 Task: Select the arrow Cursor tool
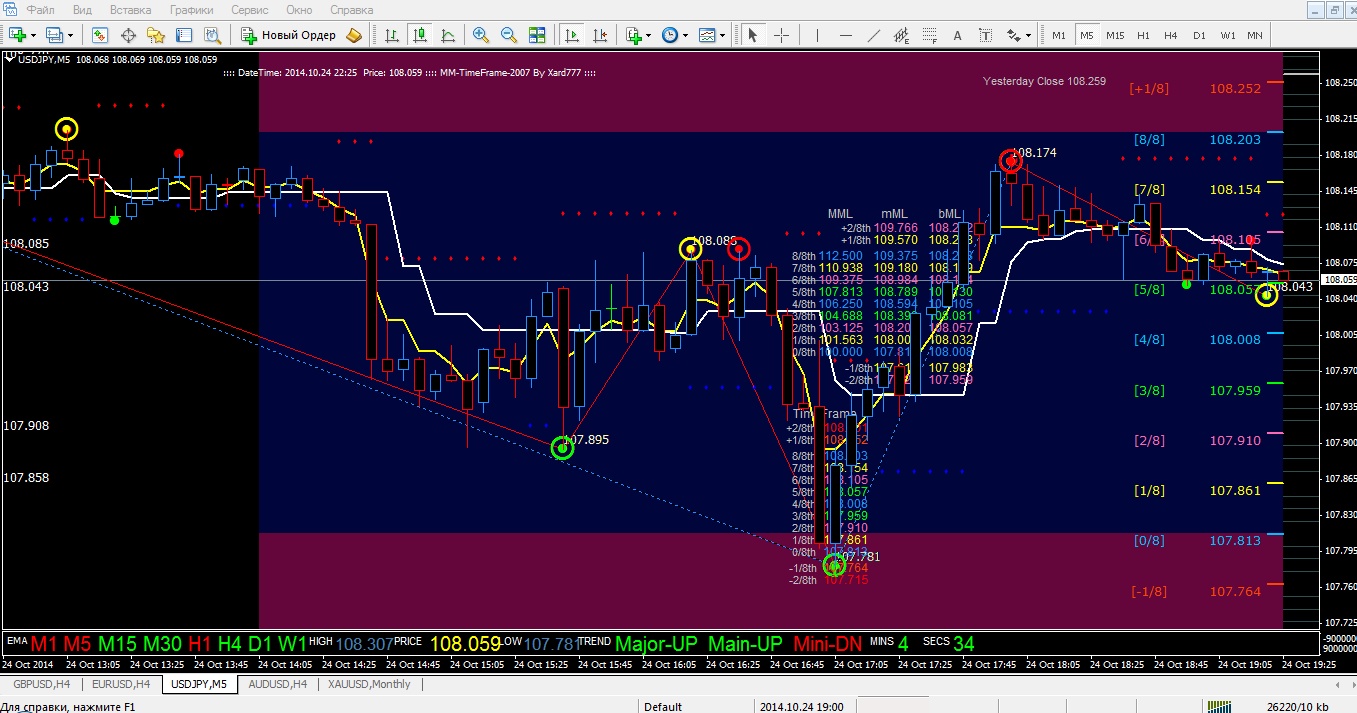point(753,35)
